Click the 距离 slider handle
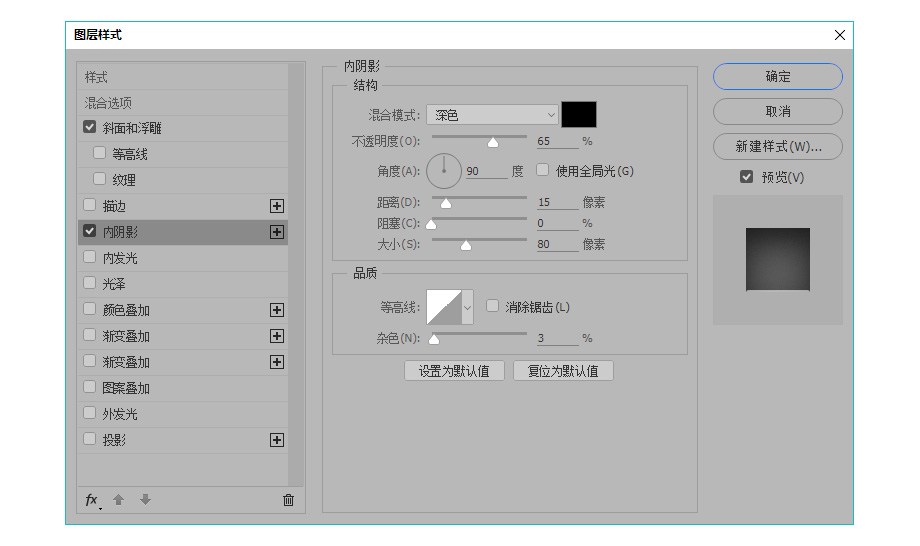The image size is (920, 546). click(x=446, y=204)
